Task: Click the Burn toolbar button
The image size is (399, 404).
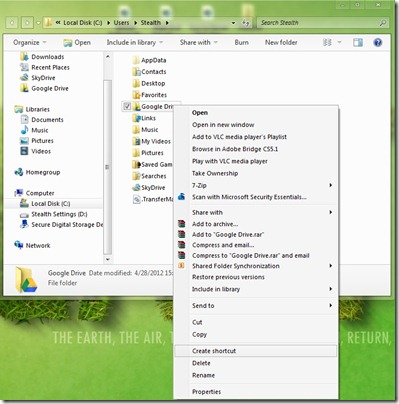Action: (x=241, y=42)
